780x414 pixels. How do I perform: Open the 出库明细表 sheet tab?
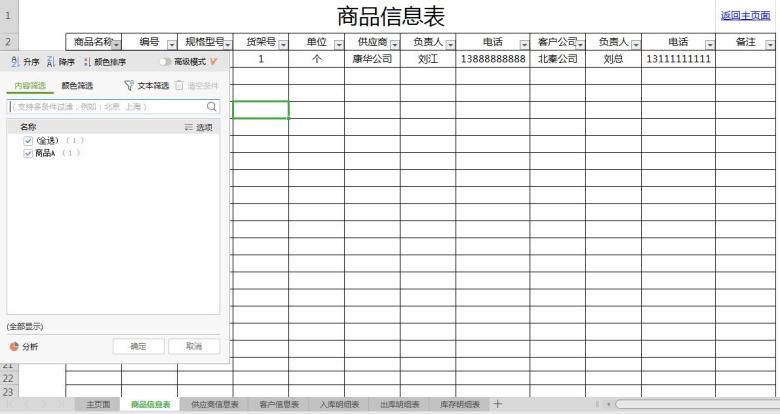pyautogui.click(x=399, y=404)
